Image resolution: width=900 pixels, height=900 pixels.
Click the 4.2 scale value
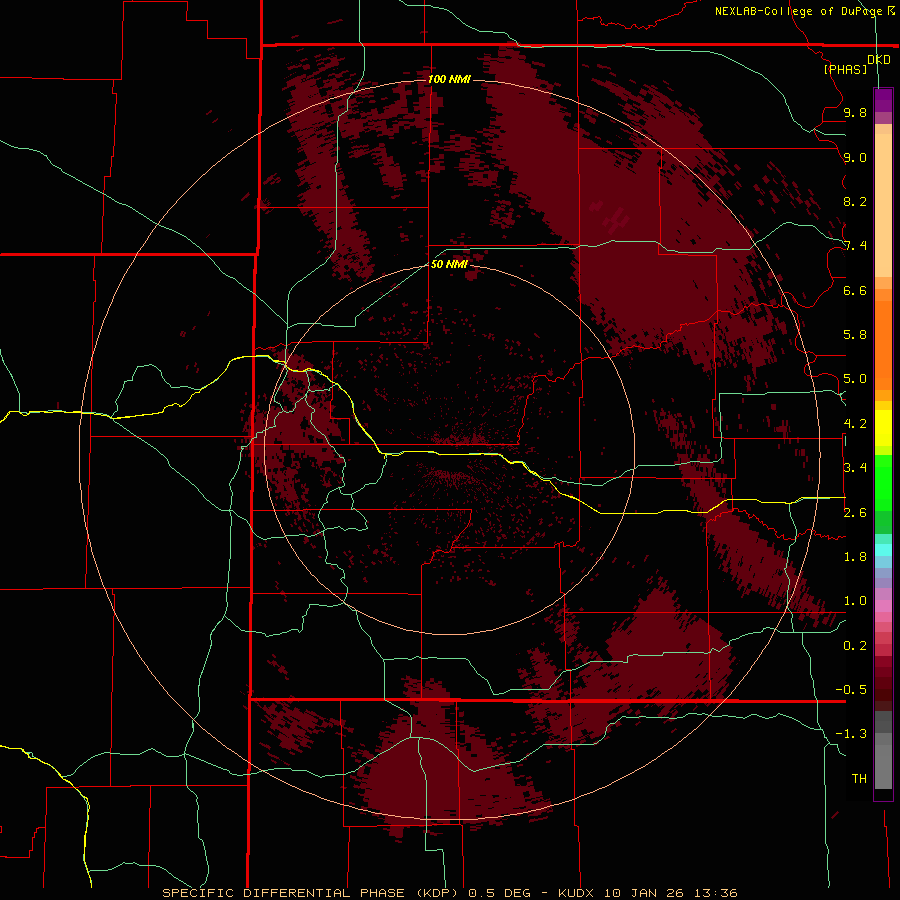pos(855,424)
